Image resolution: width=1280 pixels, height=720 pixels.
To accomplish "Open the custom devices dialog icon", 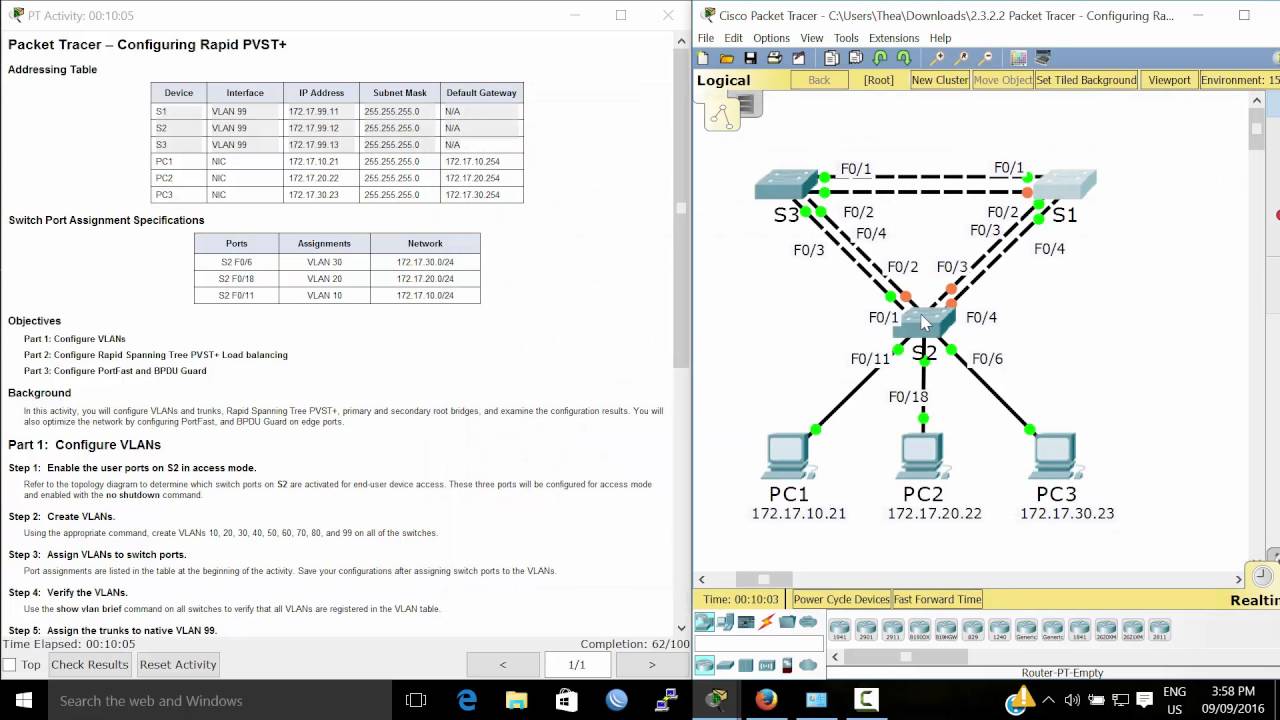I will coord(1043,58).
